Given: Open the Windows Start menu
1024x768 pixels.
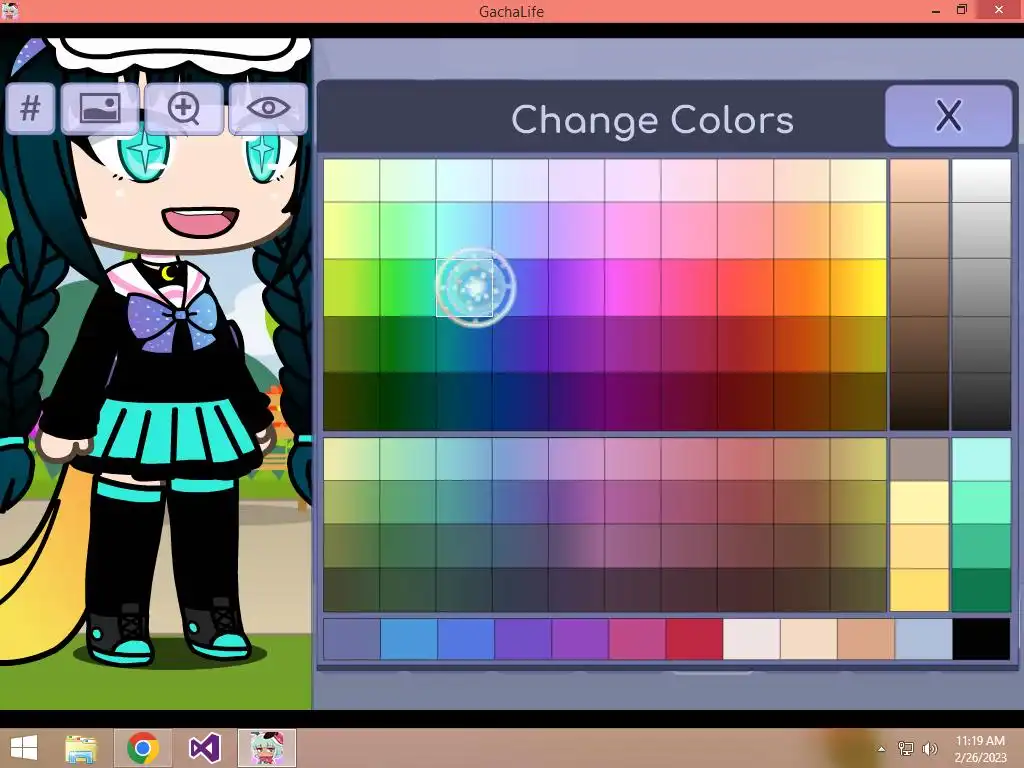Looking at the screenshot, I should pyautogui.click(x=24, y=748).
